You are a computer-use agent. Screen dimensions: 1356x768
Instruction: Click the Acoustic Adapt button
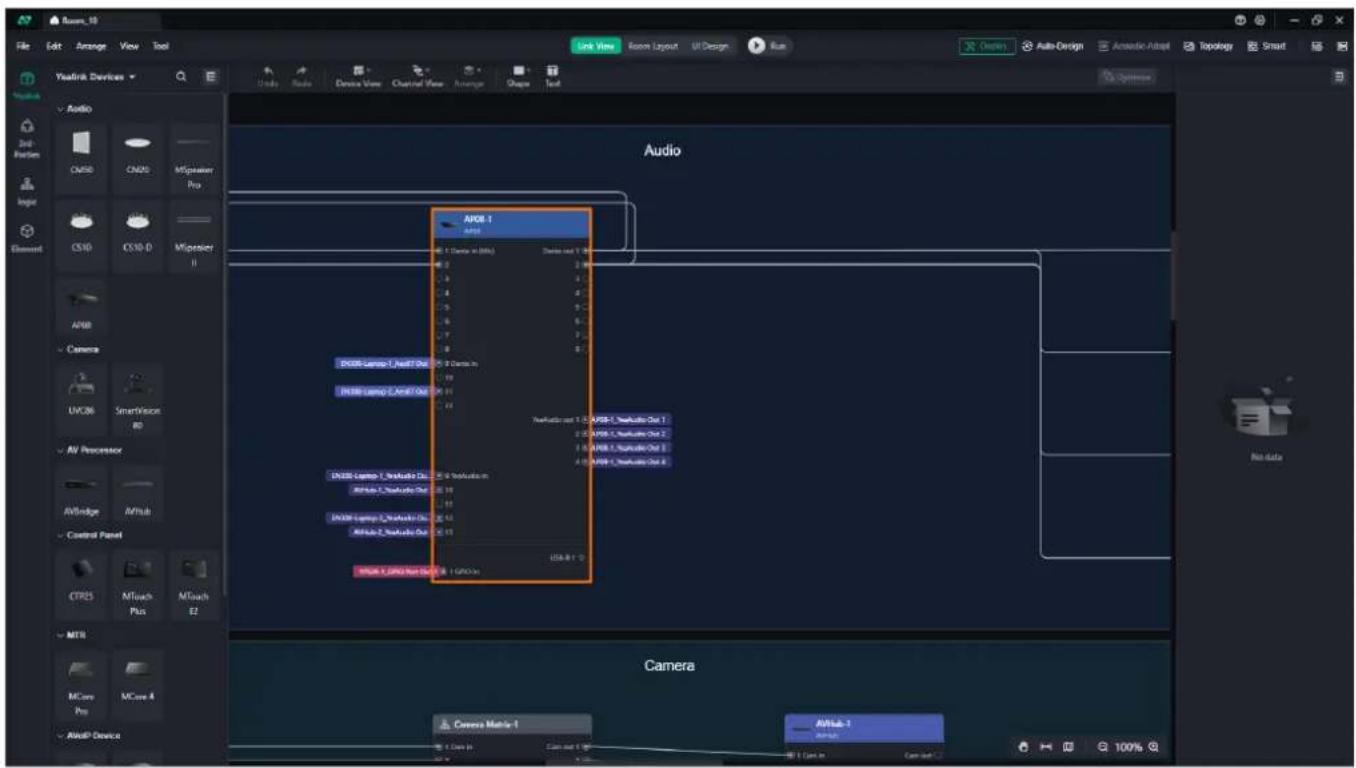1135,46
